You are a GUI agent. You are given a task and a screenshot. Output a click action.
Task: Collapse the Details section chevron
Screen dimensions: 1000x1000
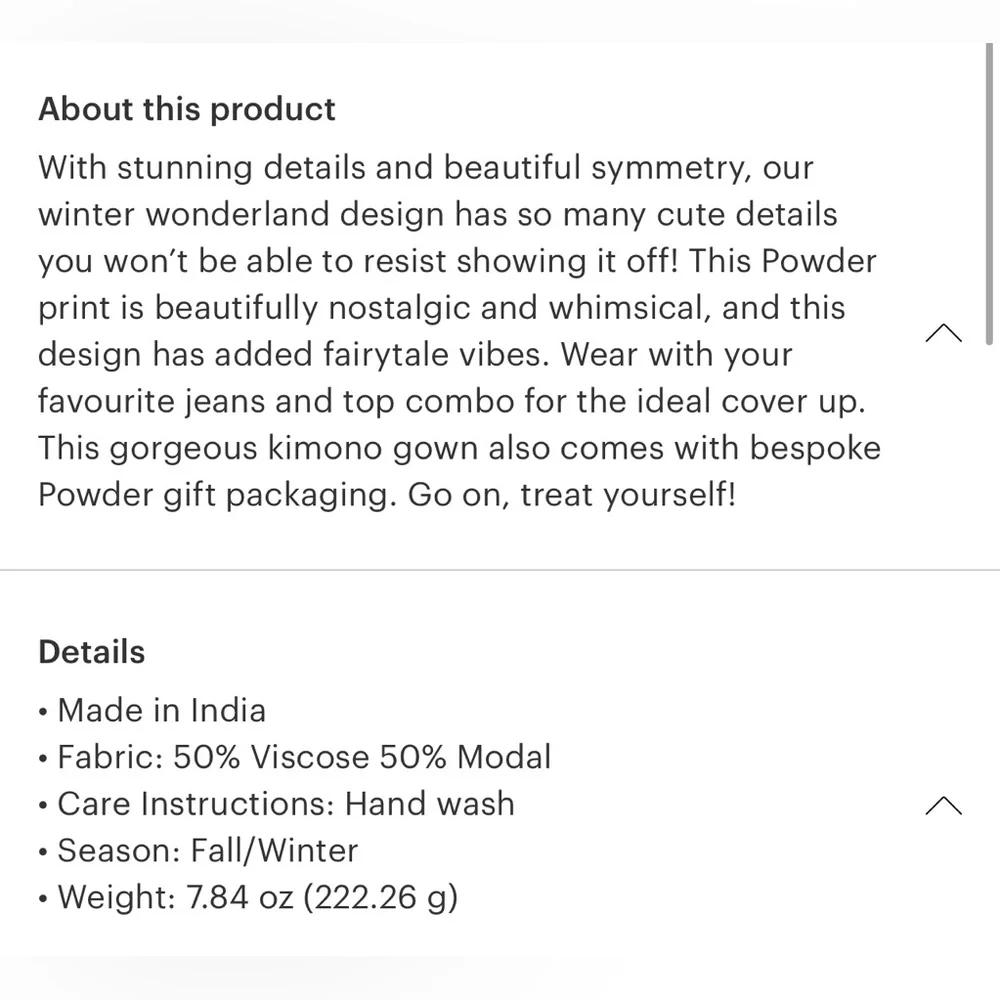(x=943, y=805)
